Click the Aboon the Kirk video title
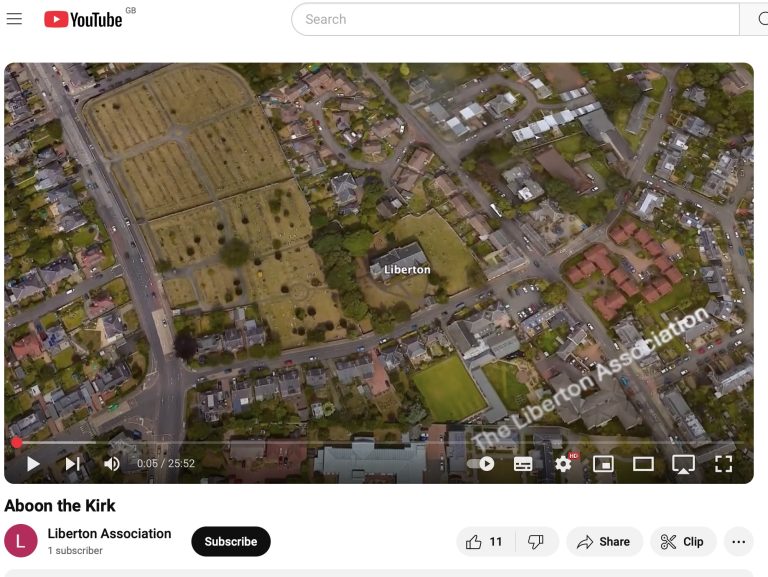Viewport: 768px width, 577px height. pyautogui.click(x=60, y=505)
